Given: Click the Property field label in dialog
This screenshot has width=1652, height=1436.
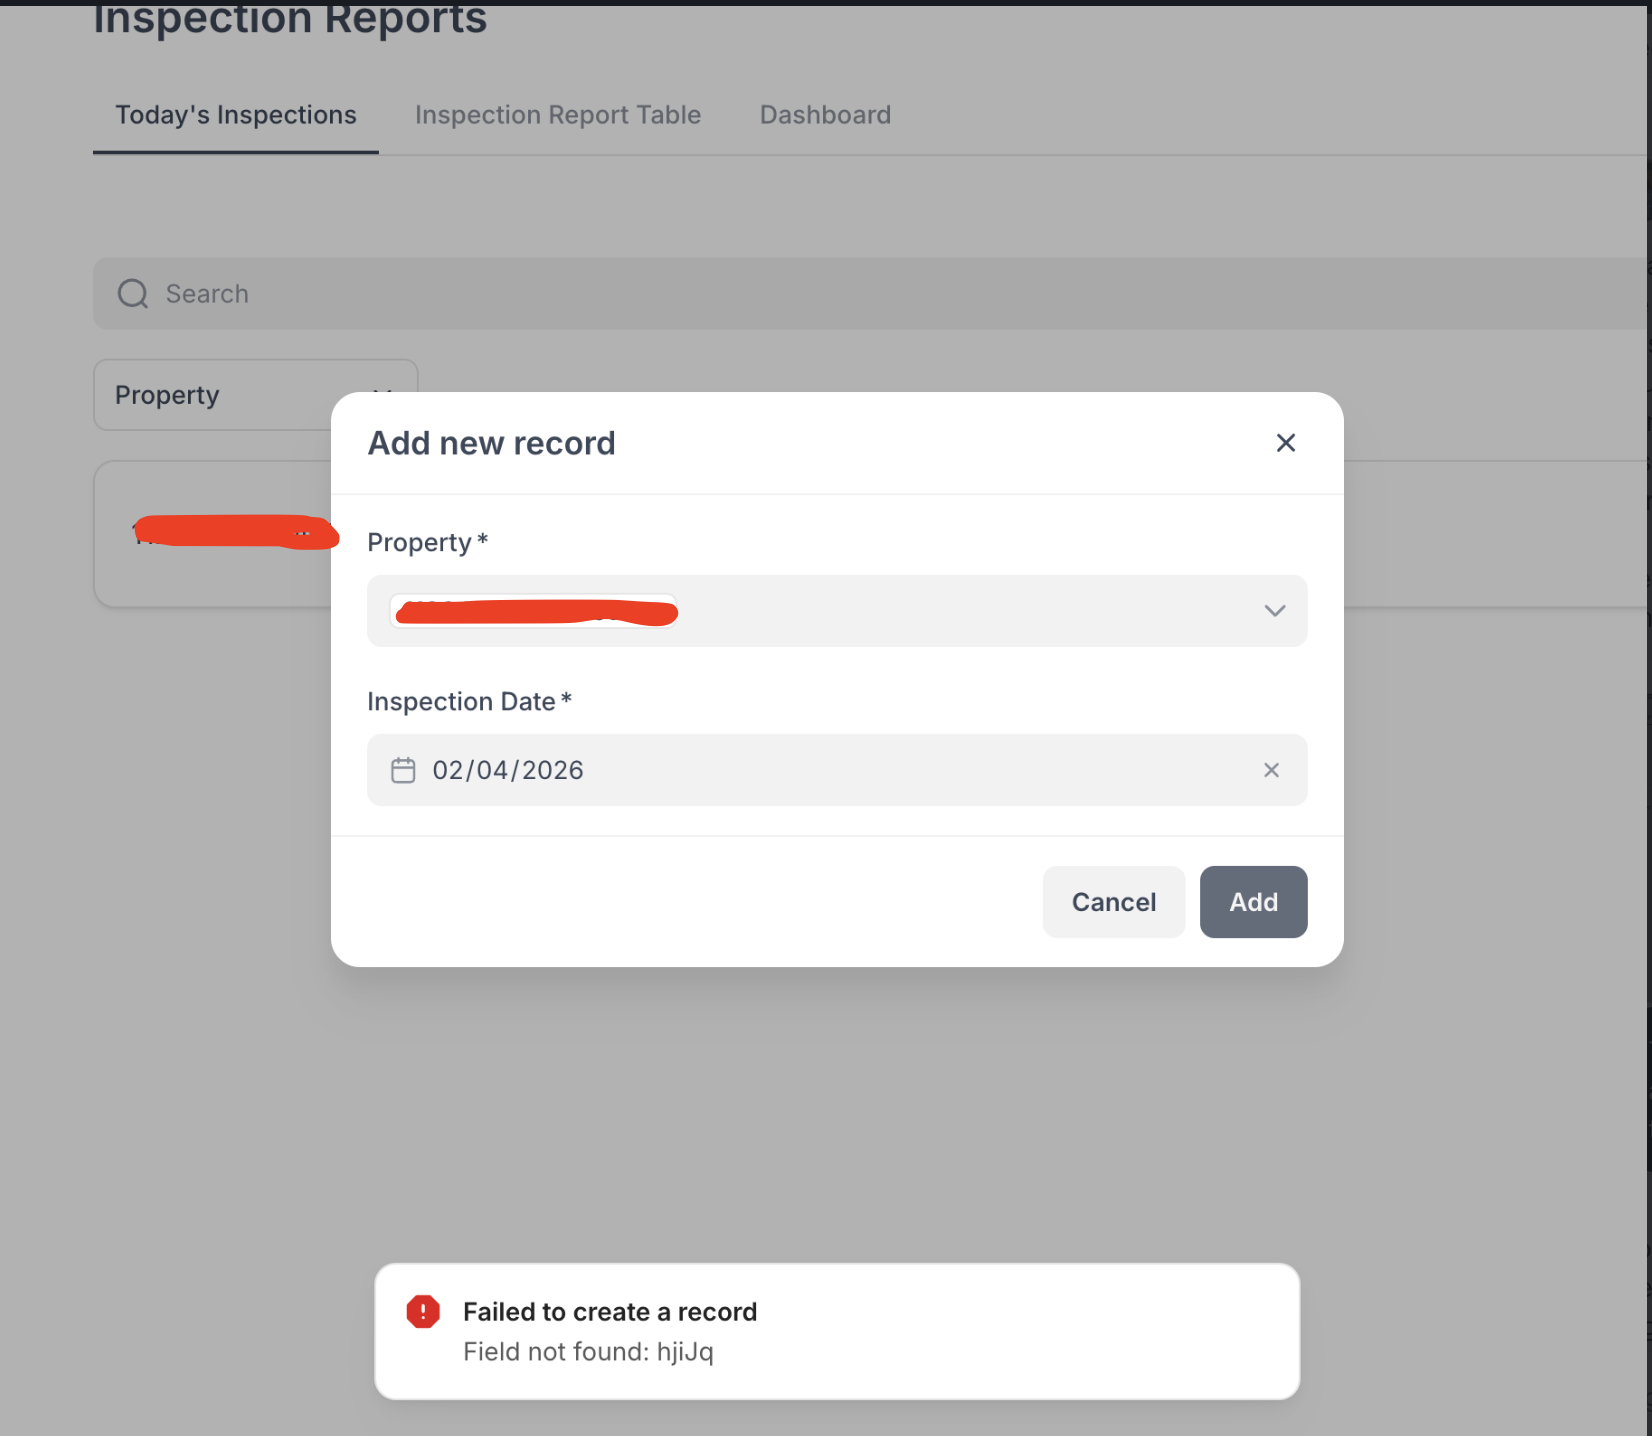Looking at the screenshot, I should point(419,543).
